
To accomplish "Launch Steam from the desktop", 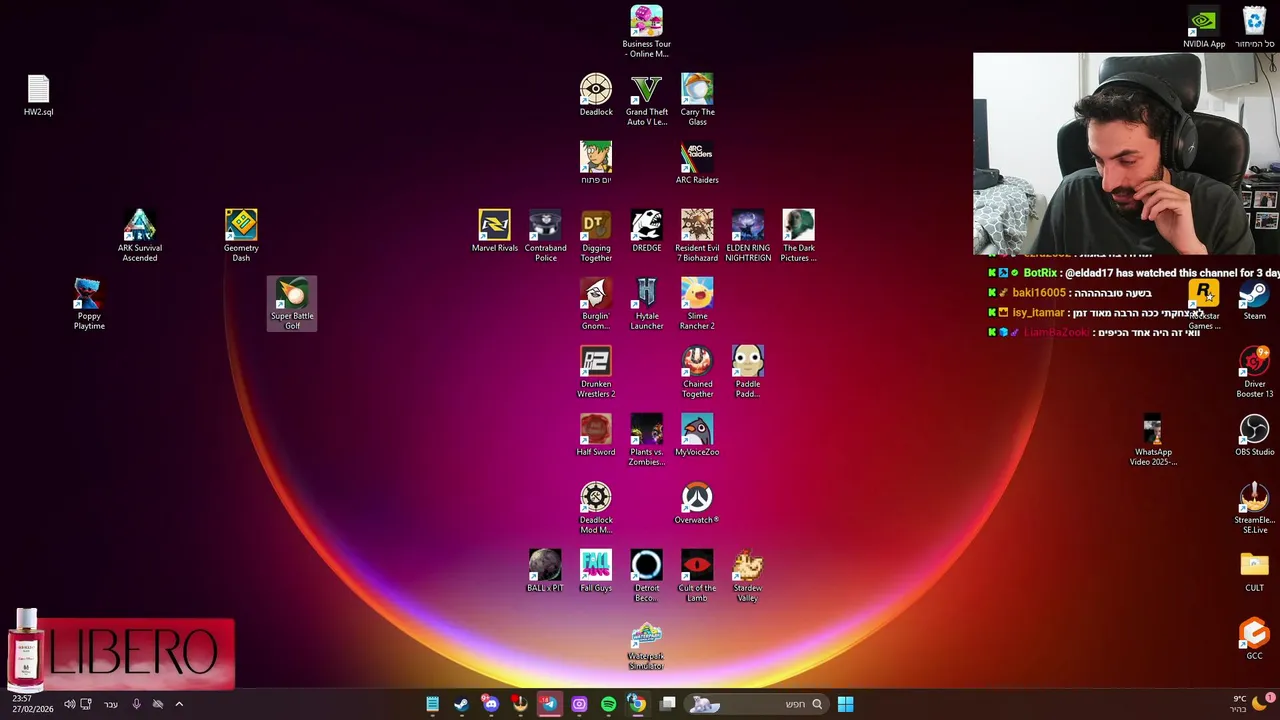I will coord(1254,300).
